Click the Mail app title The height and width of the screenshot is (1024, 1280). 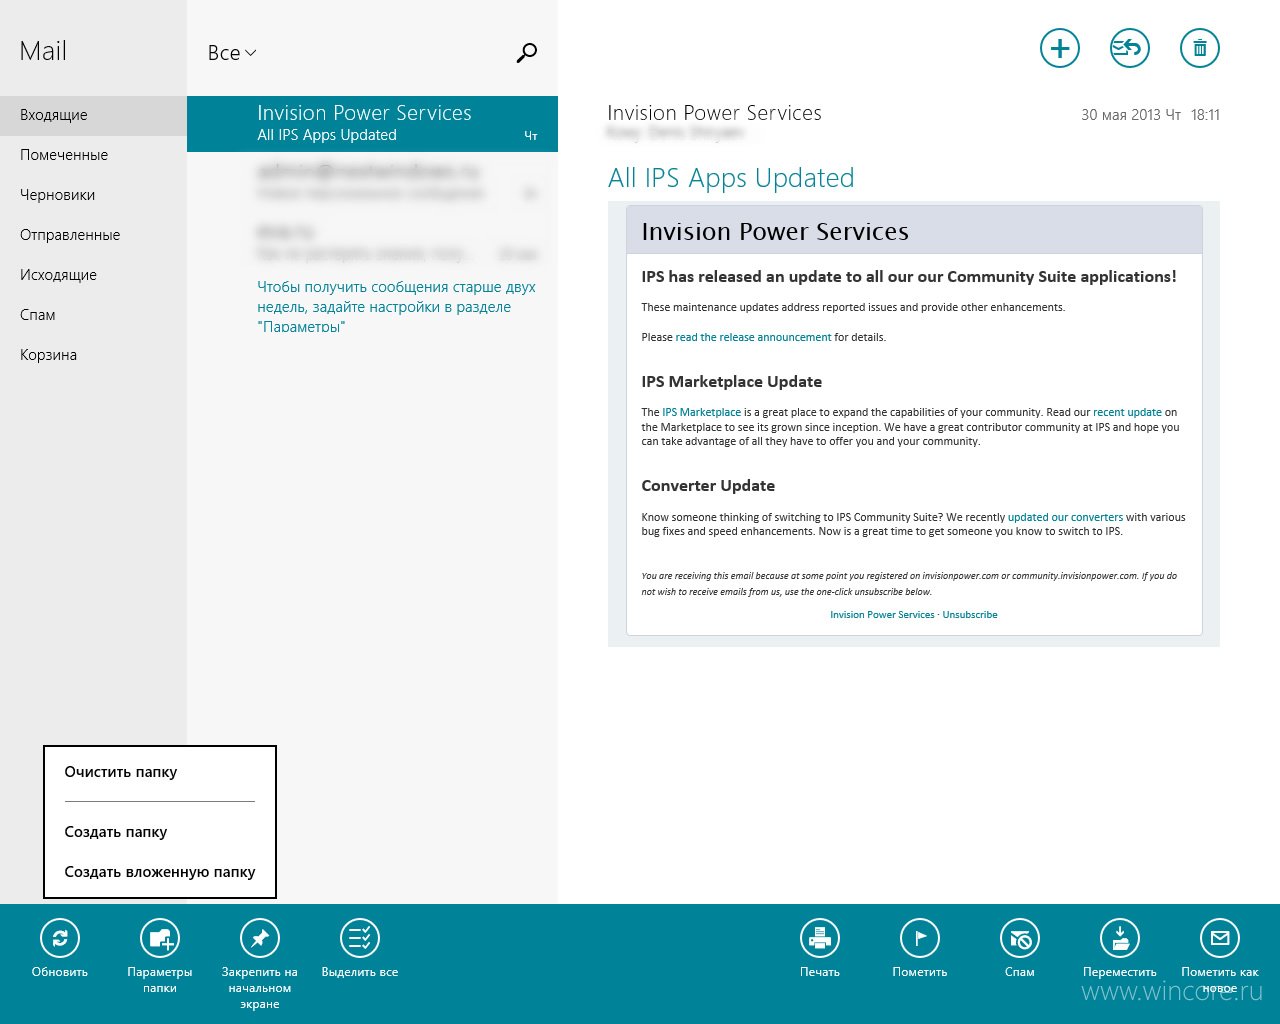click(x=43, y=51)
